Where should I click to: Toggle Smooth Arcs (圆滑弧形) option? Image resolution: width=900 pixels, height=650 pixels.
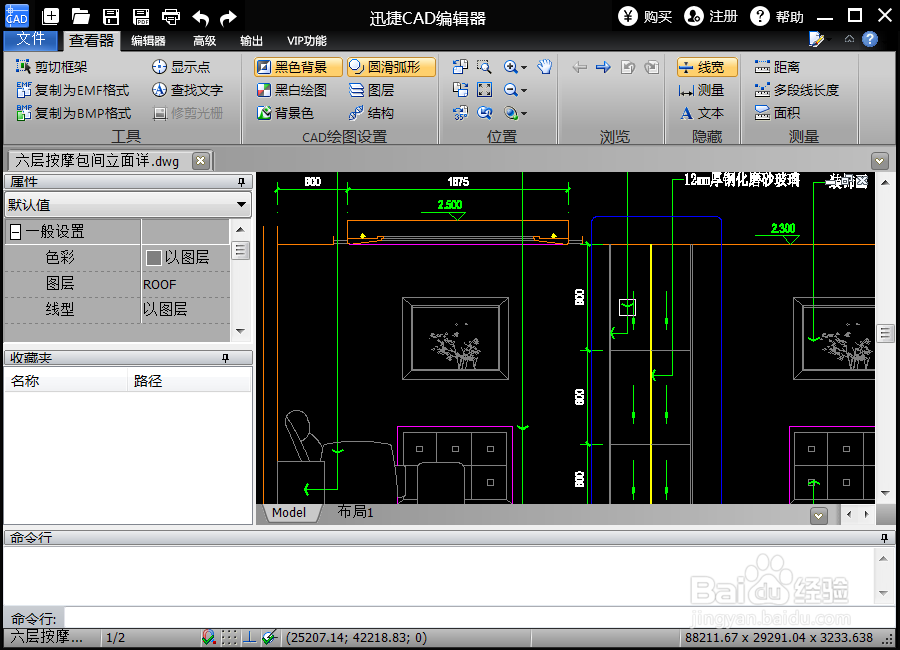pos(391,67)
